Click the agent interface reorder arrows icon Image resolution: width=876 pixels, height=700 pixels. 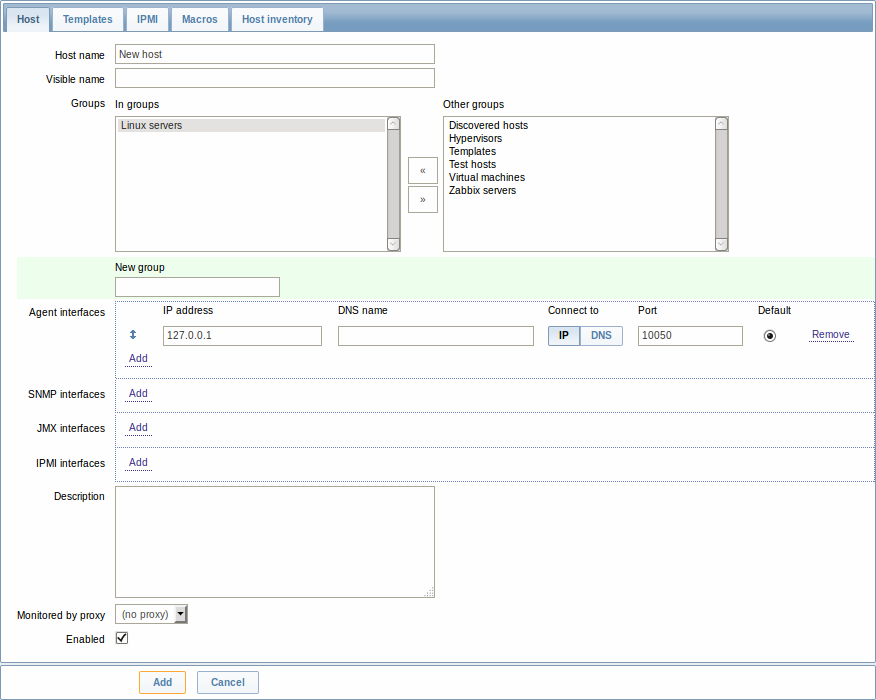(x=133, y=335)
